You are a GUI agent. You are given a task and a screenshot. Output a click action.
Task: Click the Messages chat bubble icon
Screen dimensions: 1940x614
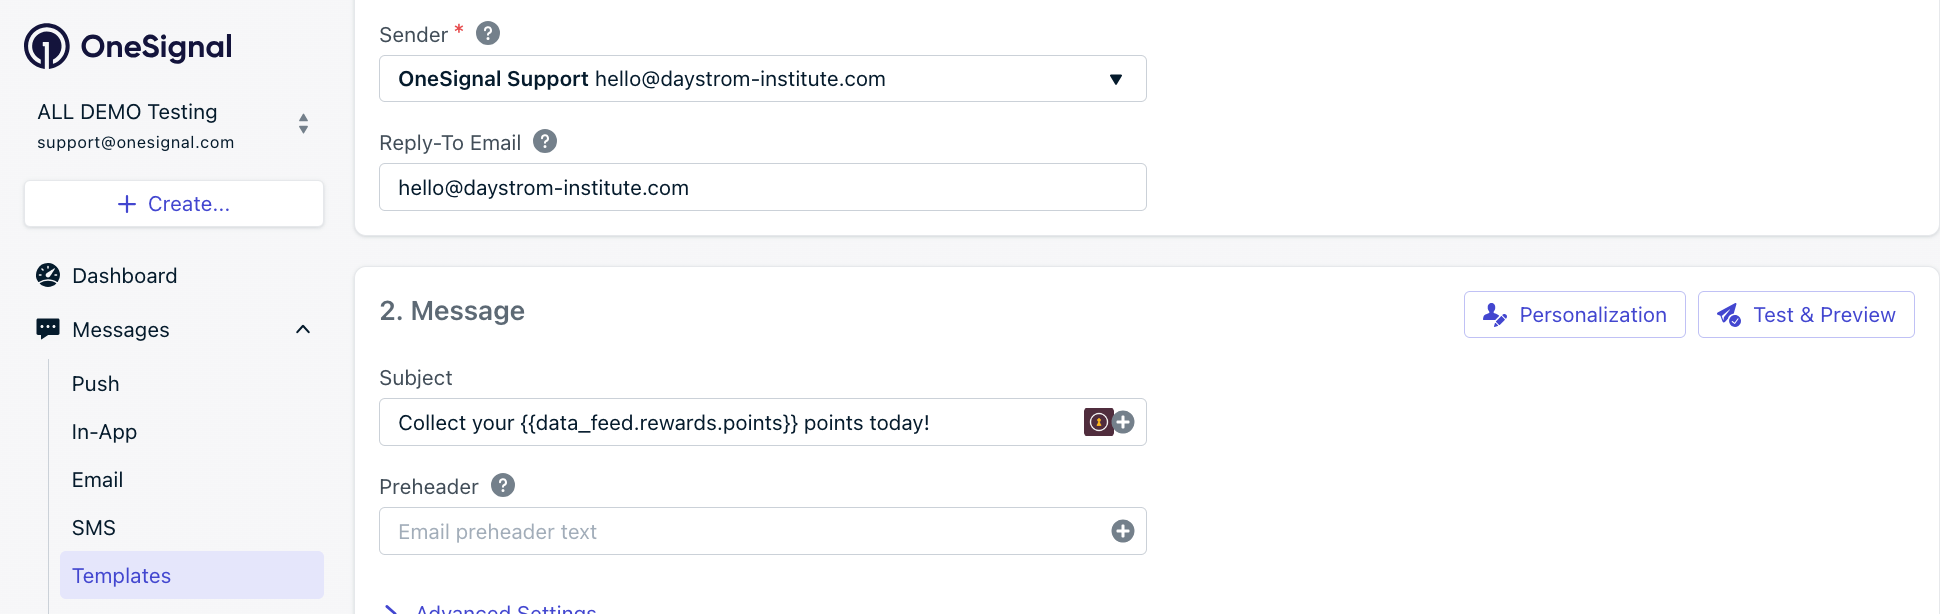(48, 329)
